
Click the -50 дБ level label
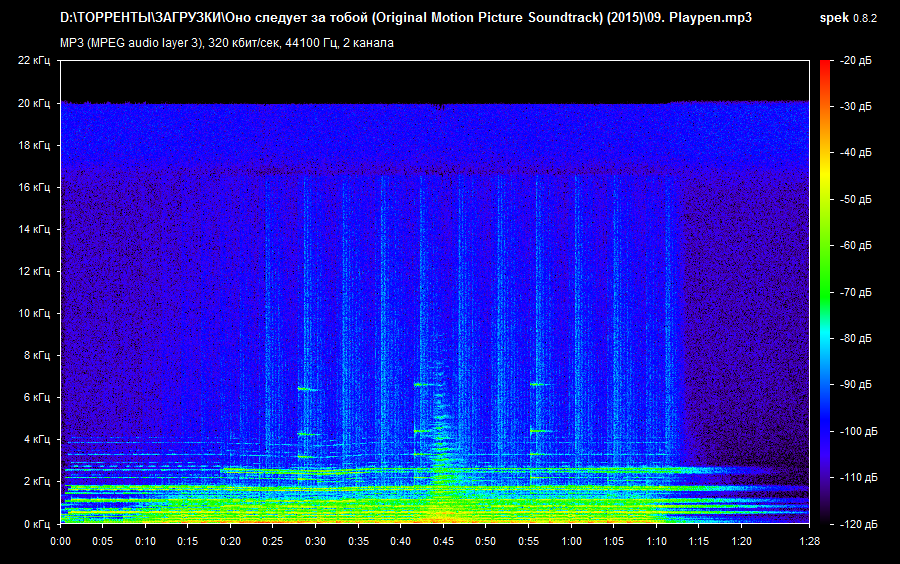857,200
